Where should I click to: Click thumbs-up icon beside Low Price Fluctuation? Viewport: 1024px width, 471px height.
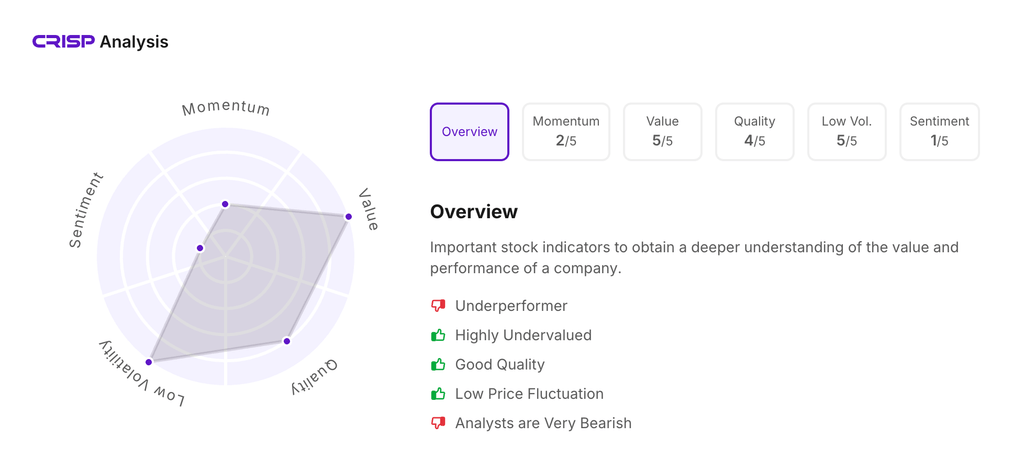(x=438, y=393)
